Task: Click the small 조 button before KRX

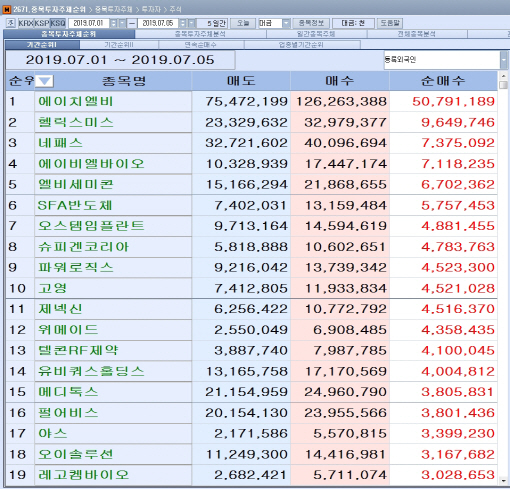Action: 10,23
